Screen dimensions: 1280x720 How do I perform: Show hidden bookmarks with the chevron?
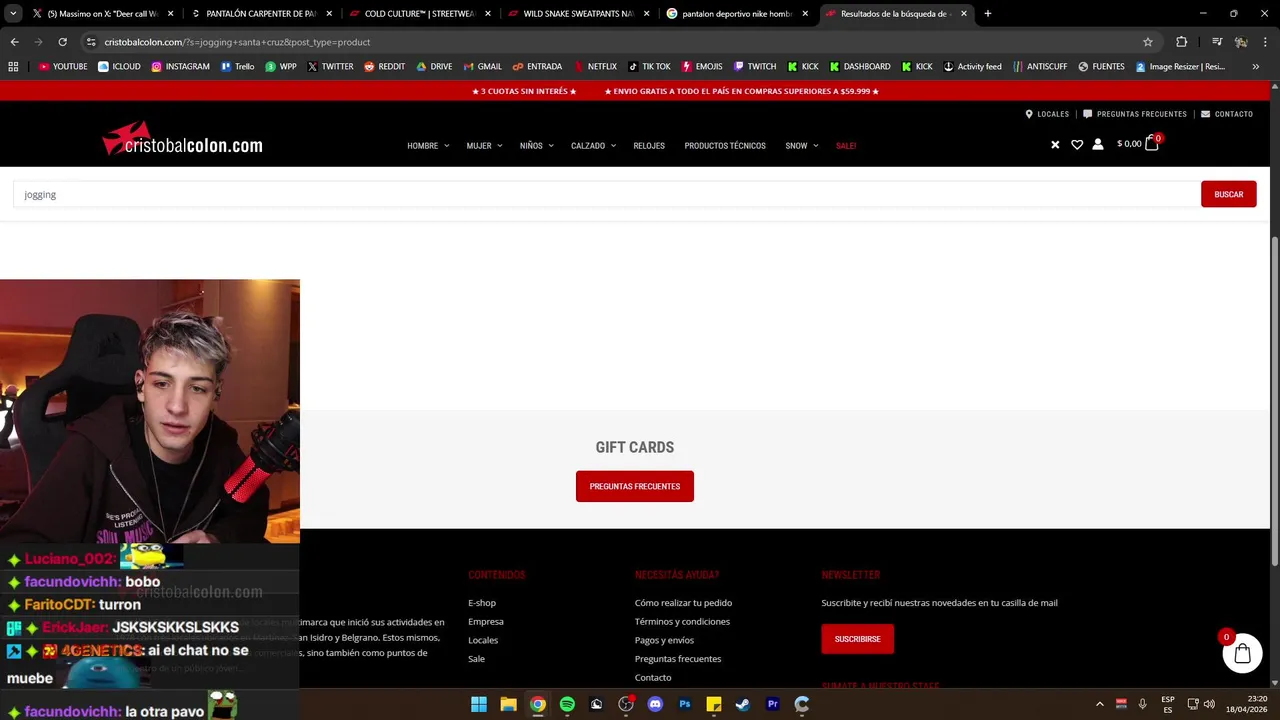coord(1255,66)
